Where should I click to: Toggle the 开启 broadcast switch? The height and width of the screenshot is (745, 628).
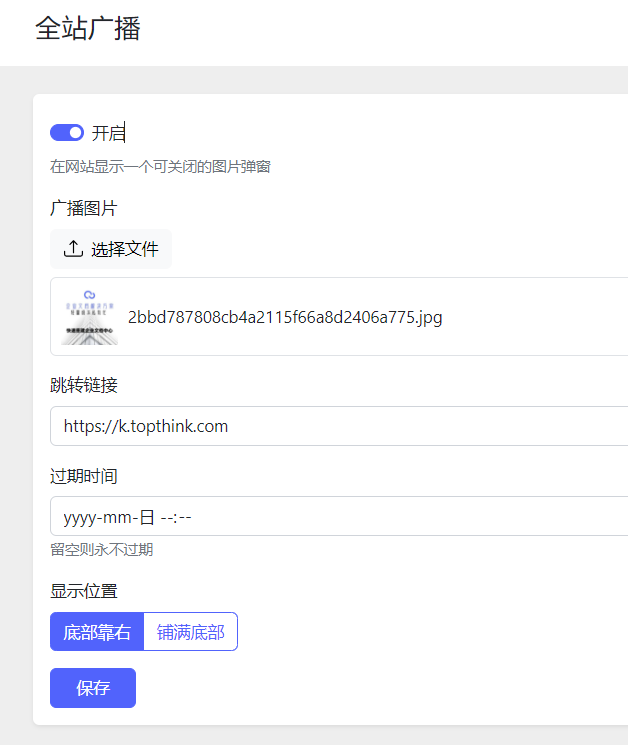[x=67, y=133]
